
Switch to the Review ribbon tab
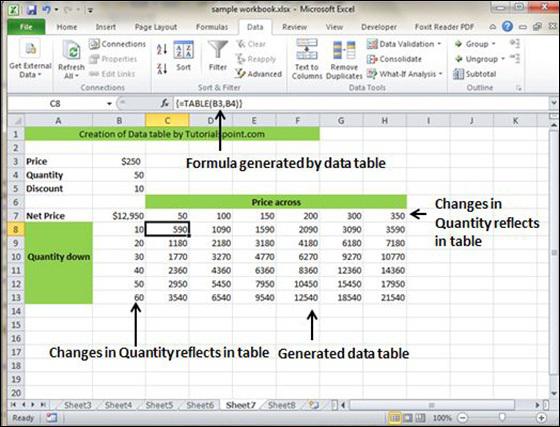pyautogui.click(x=294, y=27)
